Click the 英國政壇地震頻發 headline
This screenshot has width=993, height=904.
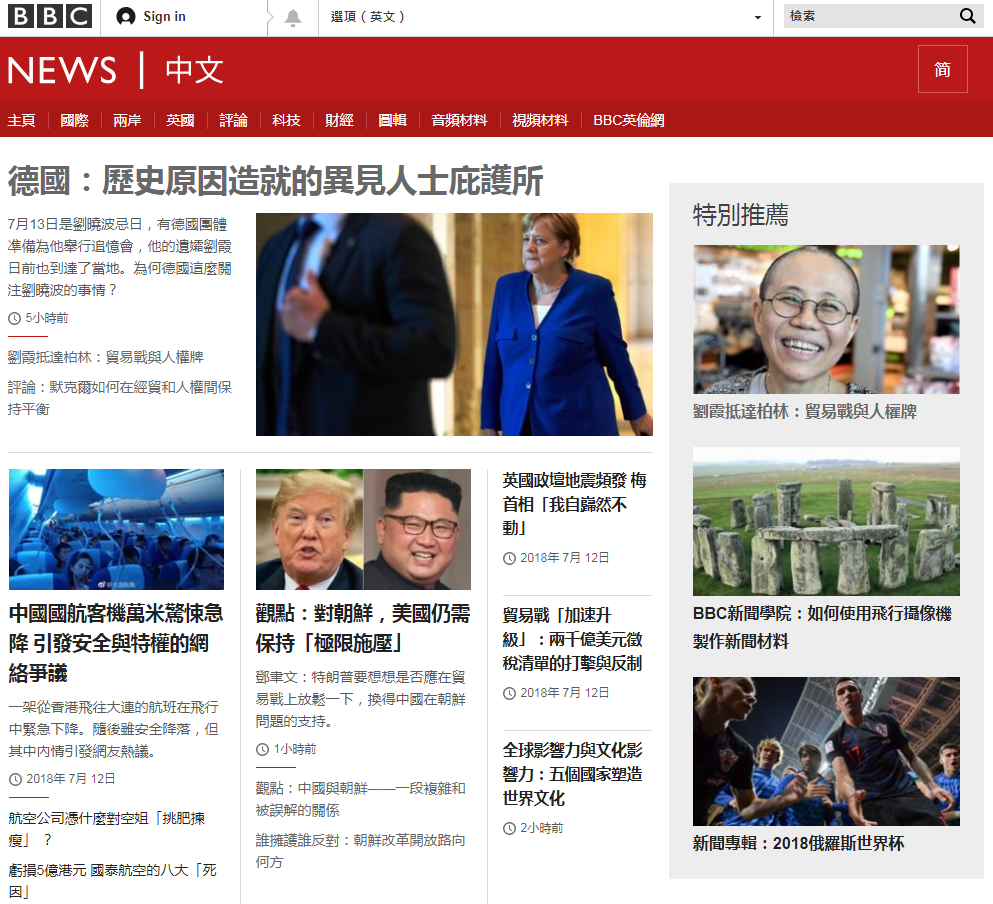(574, 504)
